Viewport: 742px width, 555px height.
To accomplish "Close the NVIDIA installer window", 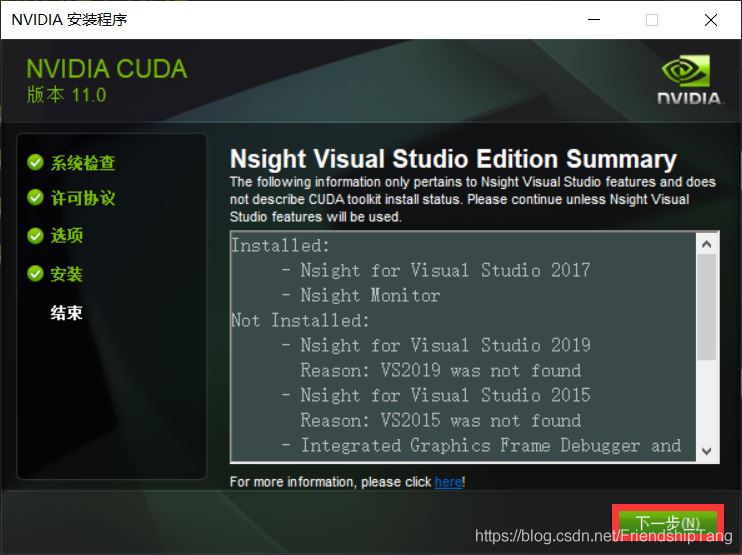I will click(710, 20).
